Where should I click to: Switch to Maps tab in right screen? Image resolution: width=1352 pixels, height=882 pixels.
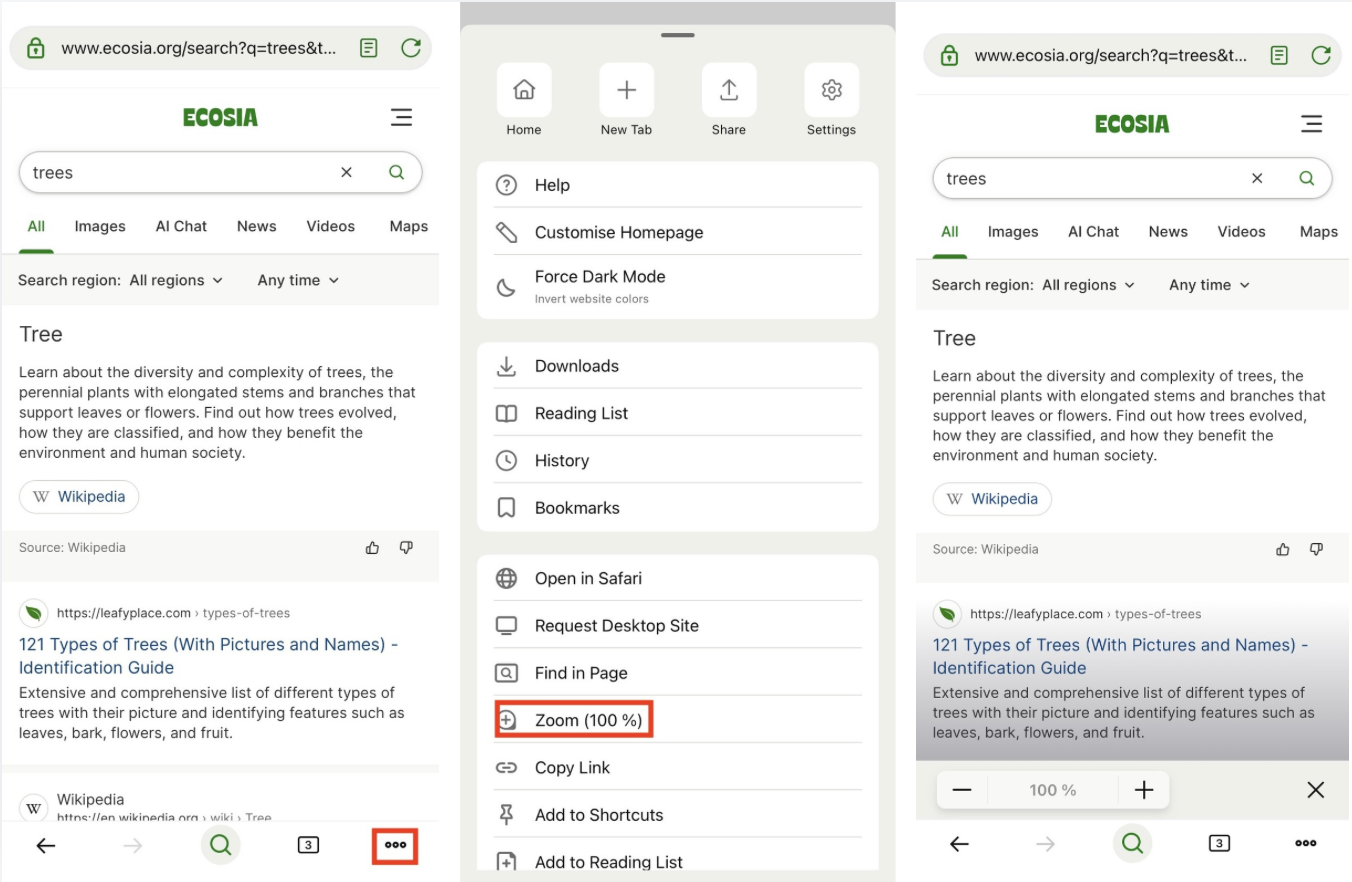[x=1318, y=232]
